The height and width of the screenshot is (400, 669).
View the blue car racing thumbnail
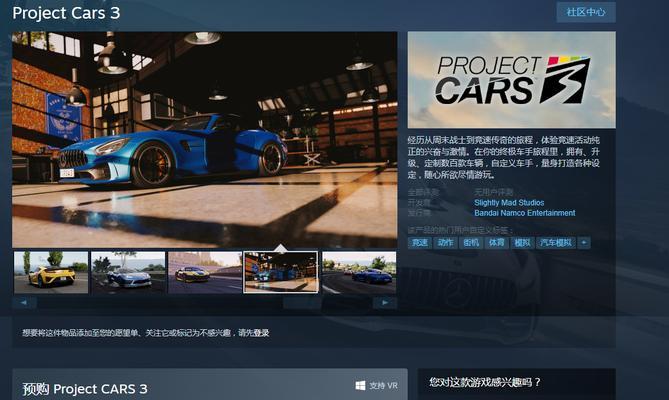click(x=359, y=272)
